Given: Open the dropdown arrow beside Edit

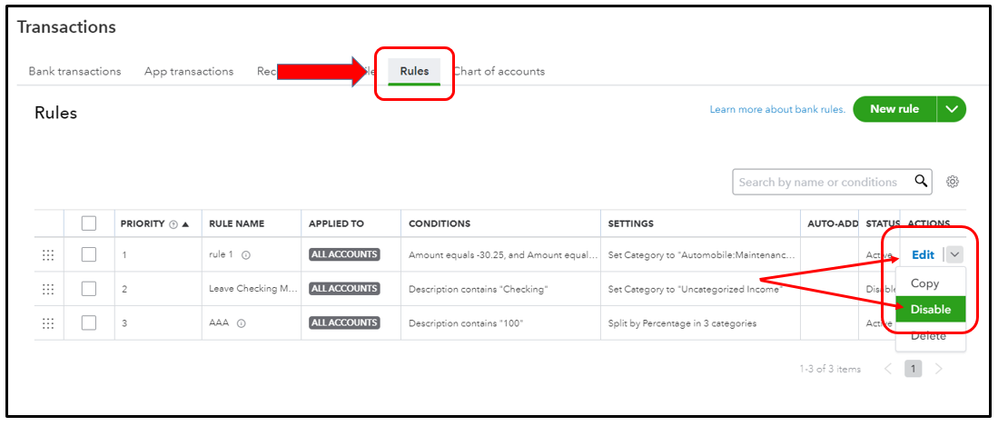Looking at the screenshot, I should [955, 255].
